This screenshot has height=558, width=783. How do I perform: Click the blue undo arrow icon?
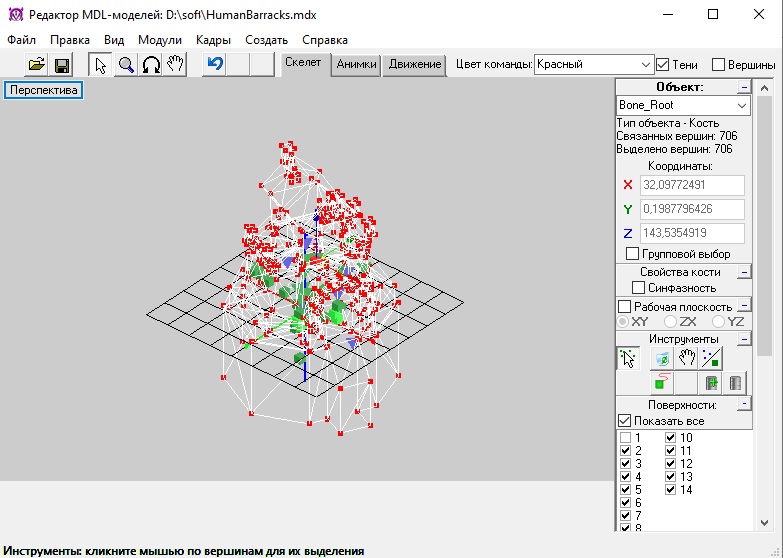214,65
